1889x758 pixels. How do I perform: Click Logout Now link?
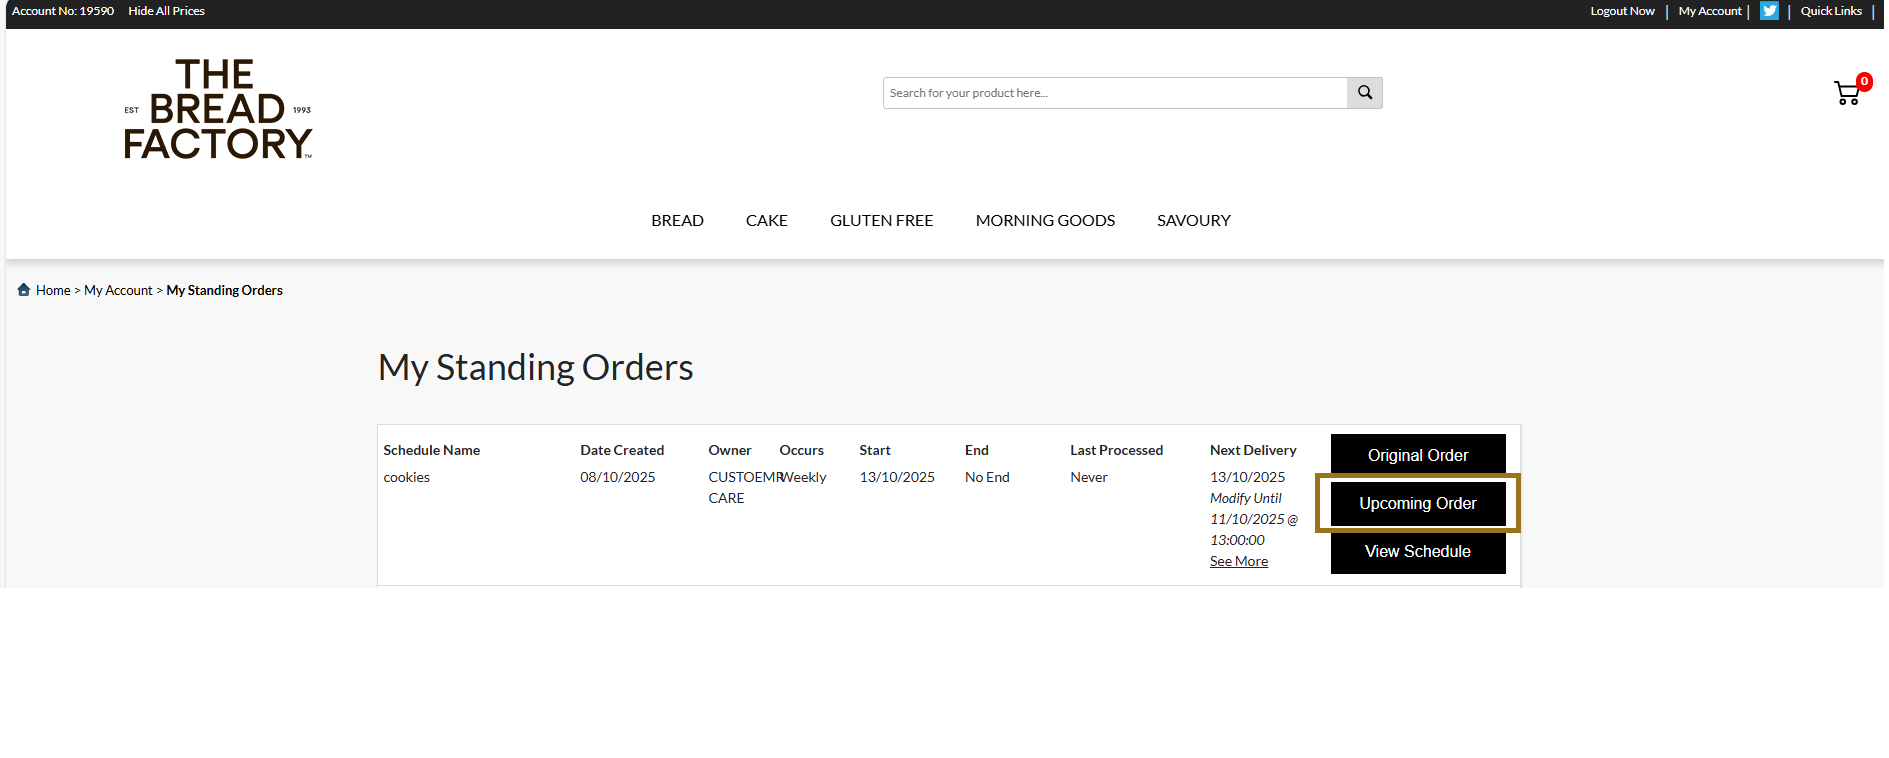pos(1622,11)
